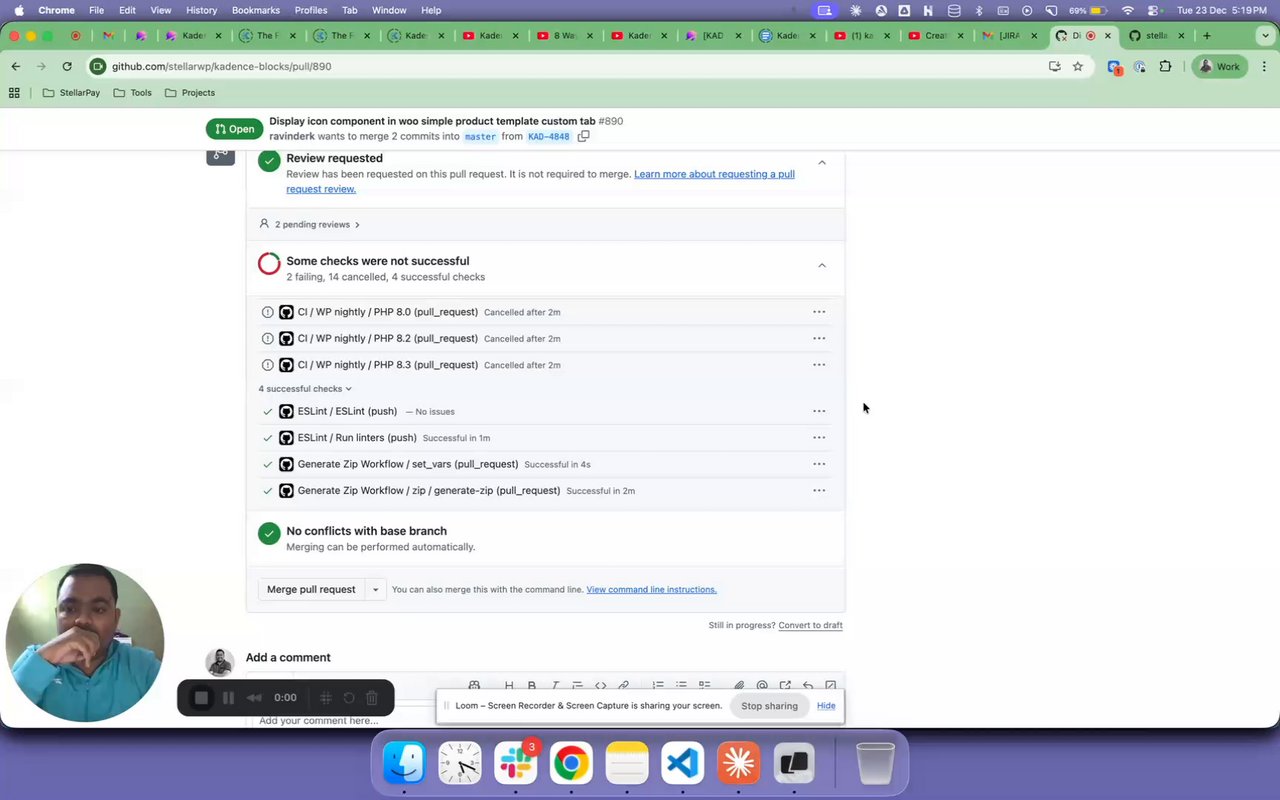Switch to the [JIRA Gmail tab

tap(1009, 36)
